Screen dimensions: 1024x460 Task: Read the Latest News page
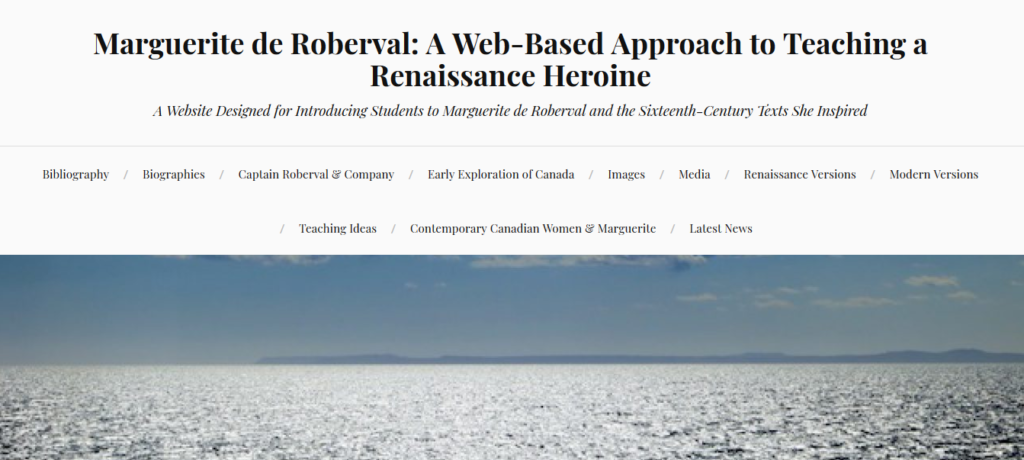(x=720, y=228)
